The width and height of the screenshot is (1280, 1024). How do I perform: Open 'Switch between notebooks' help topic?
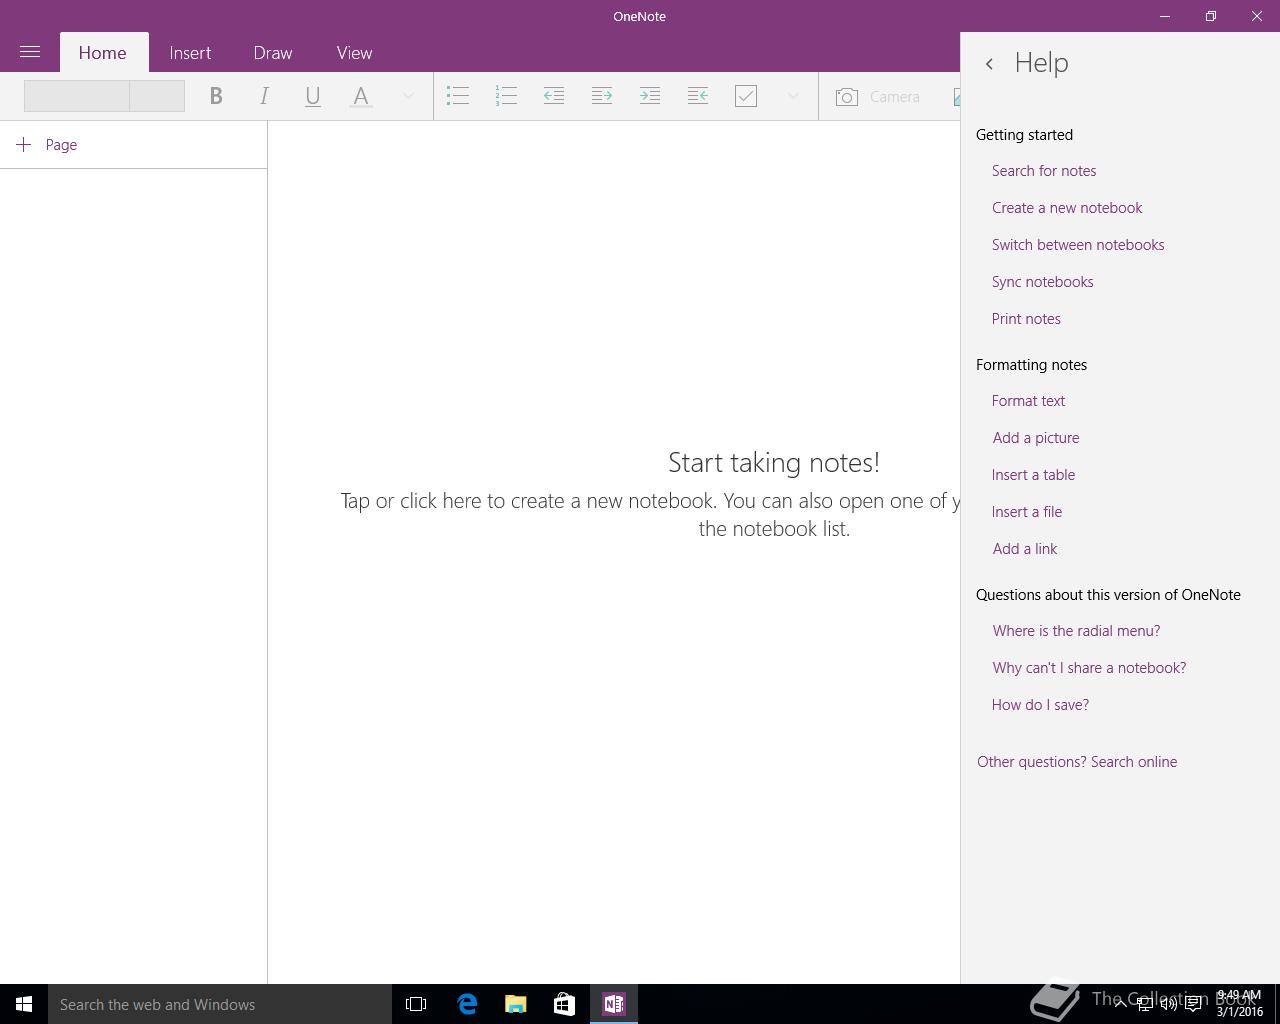[1078, 245]
